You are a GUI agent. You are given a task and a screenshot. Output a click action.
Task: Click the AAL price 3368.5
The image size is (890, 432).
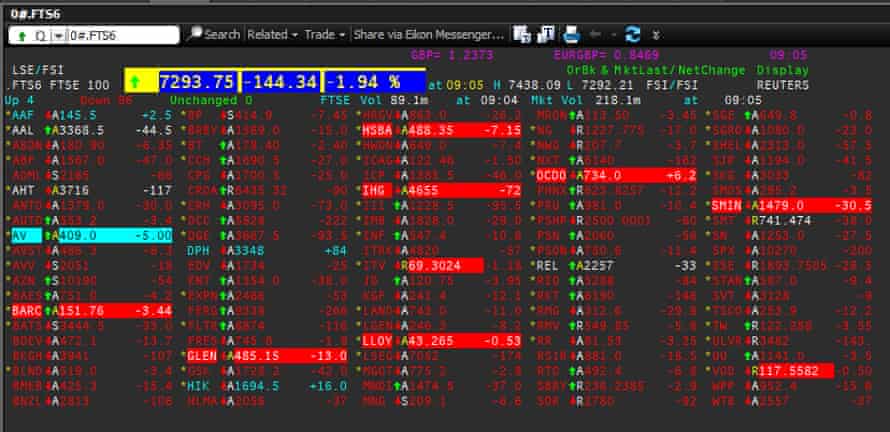coord(82,130)
